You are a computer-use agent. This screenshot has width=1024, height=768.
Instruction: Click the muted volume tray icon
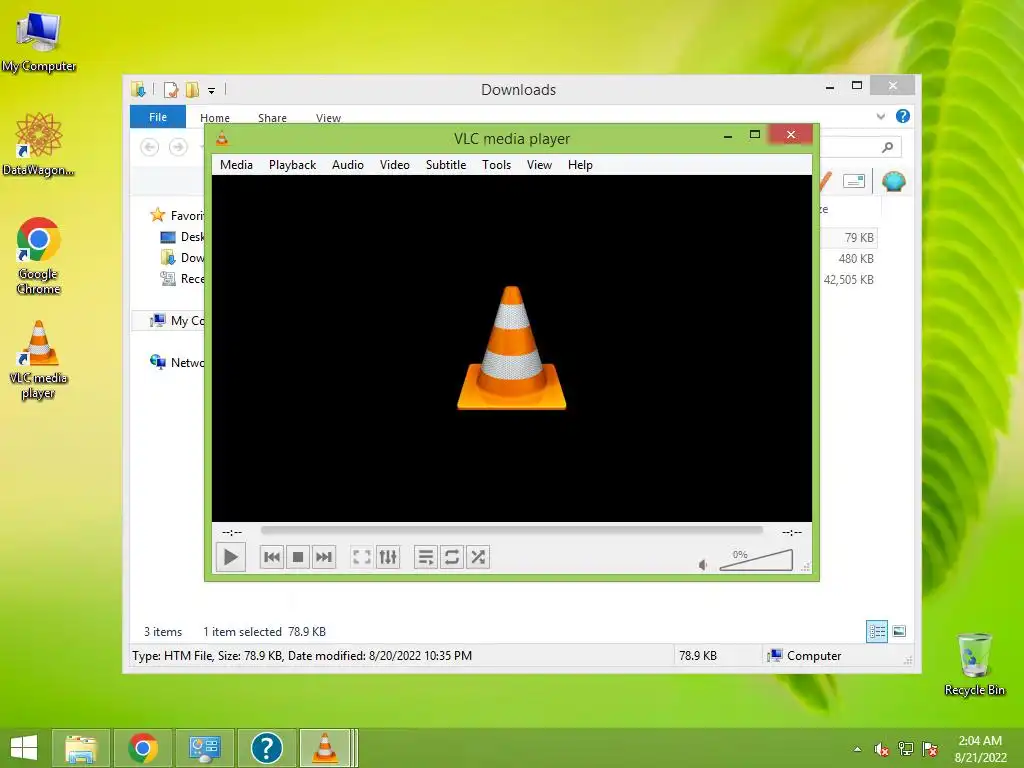click(x=882, y=749)
